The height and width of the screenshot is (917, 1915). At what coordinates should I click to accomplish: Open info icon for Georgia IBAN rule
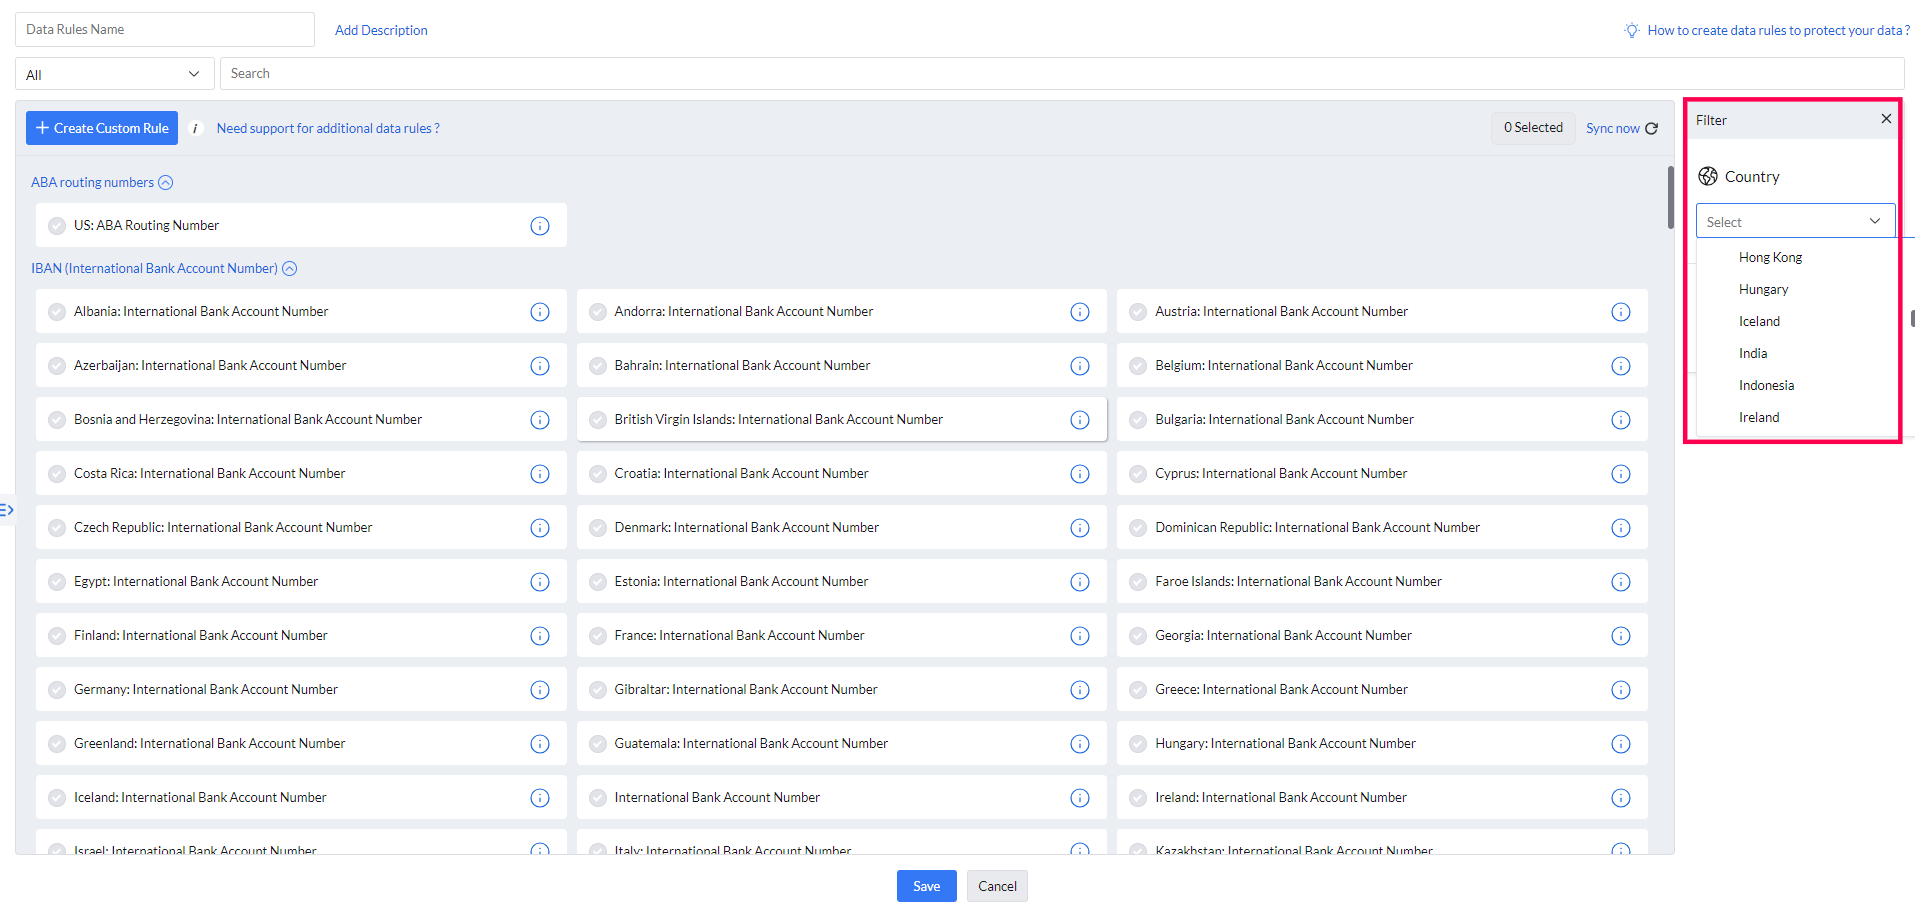(x=1621, y=636)
